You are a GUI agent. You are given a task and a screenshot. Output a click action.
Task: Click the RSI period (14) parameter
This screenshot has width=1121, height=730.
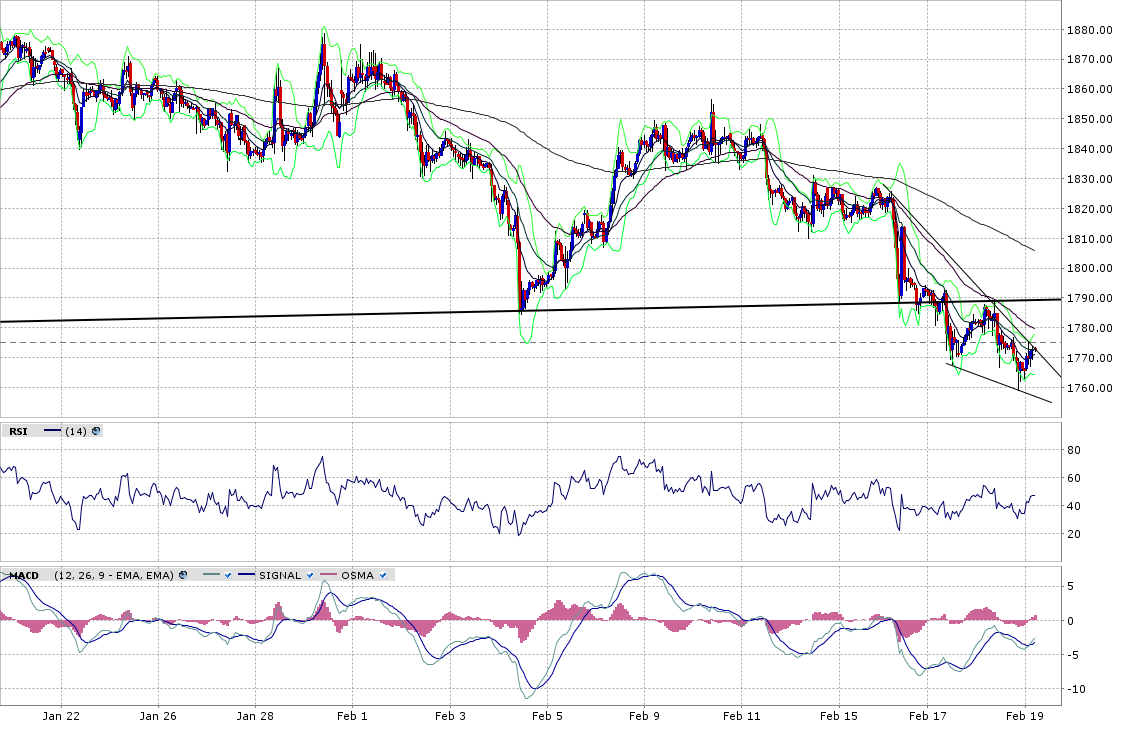75,431
